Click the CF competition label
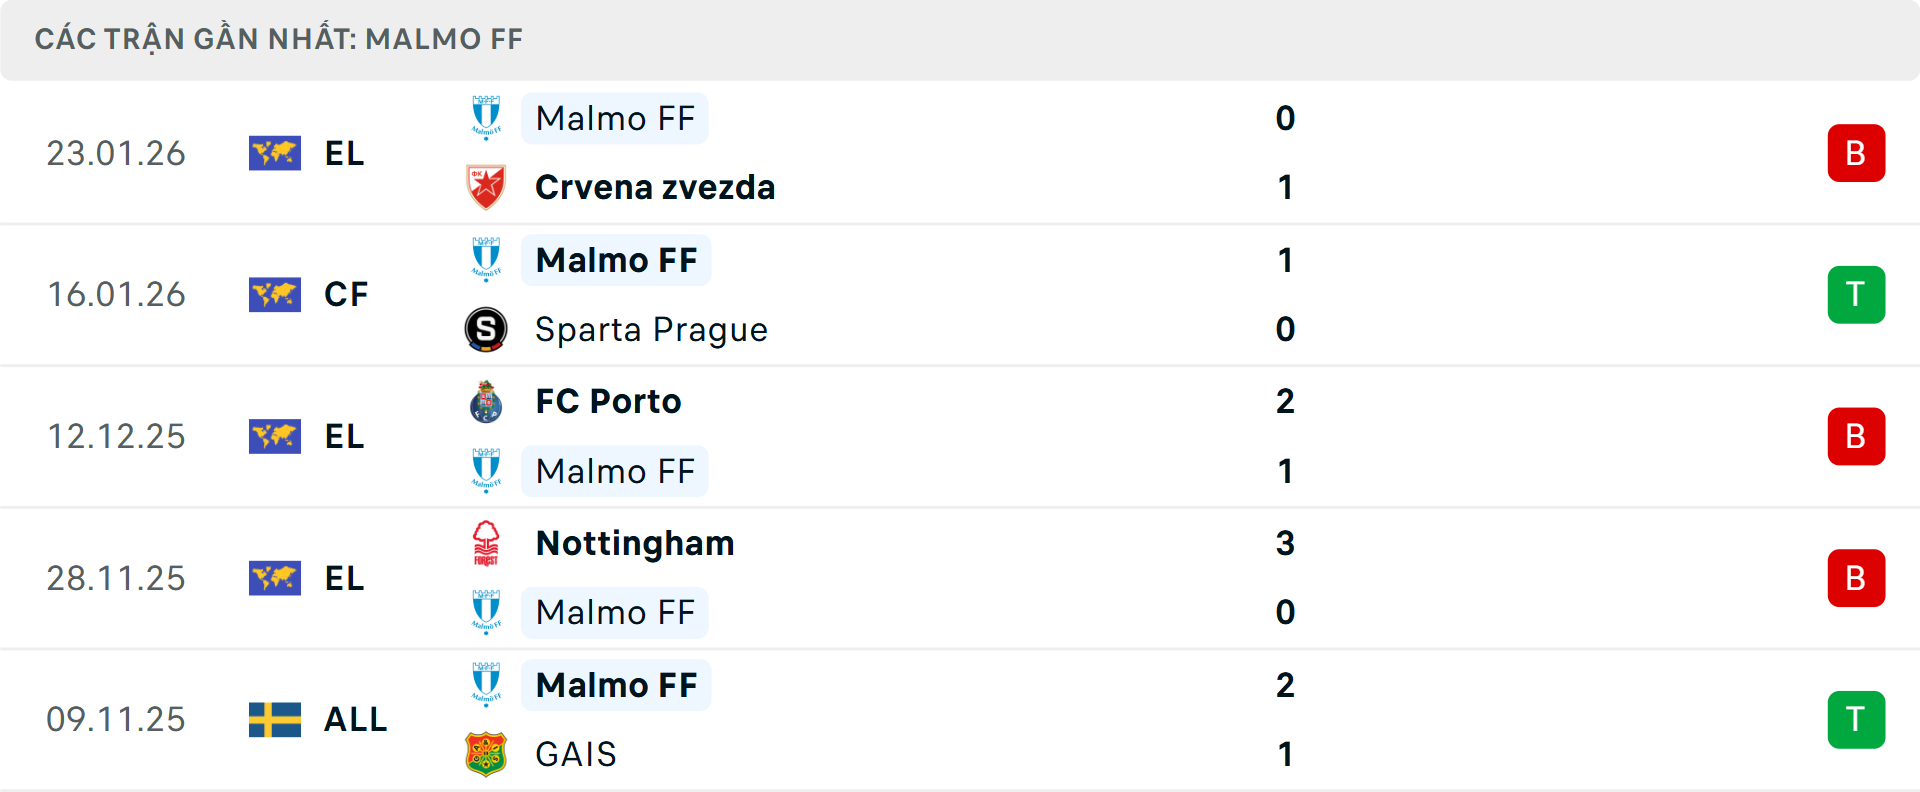 tap(346, 294)
